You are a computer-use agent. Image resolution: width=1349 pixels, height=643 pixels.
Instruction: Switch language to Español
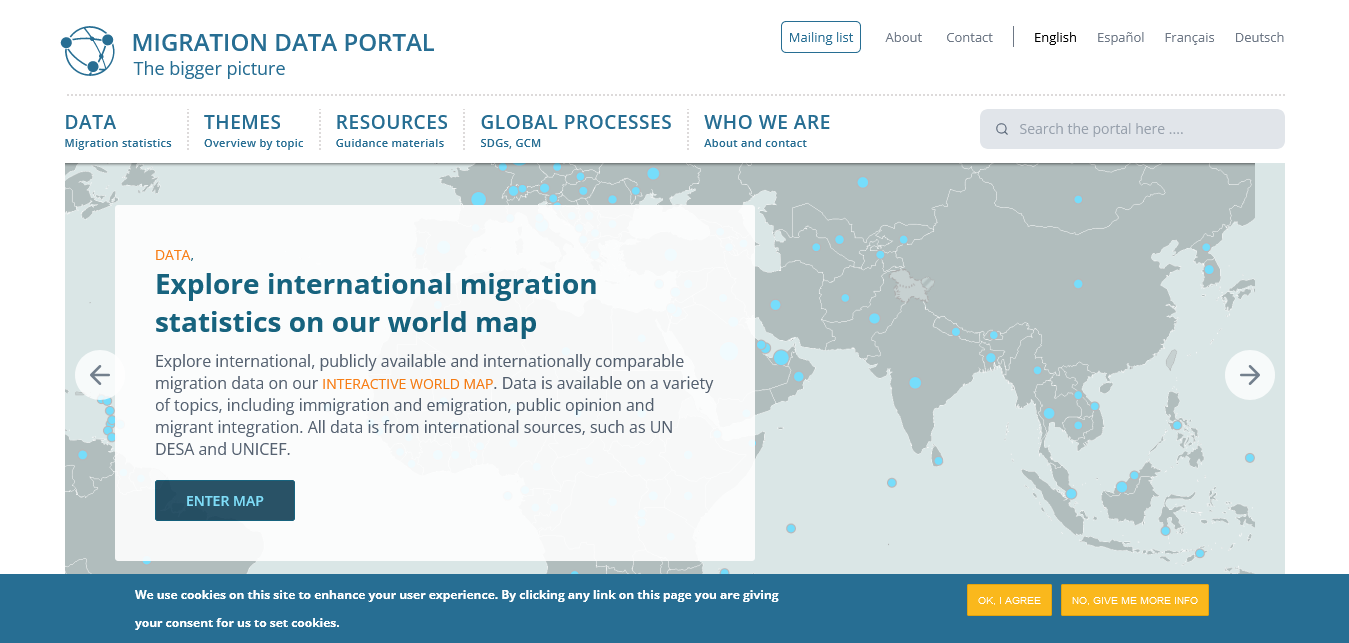point(1120,37)
